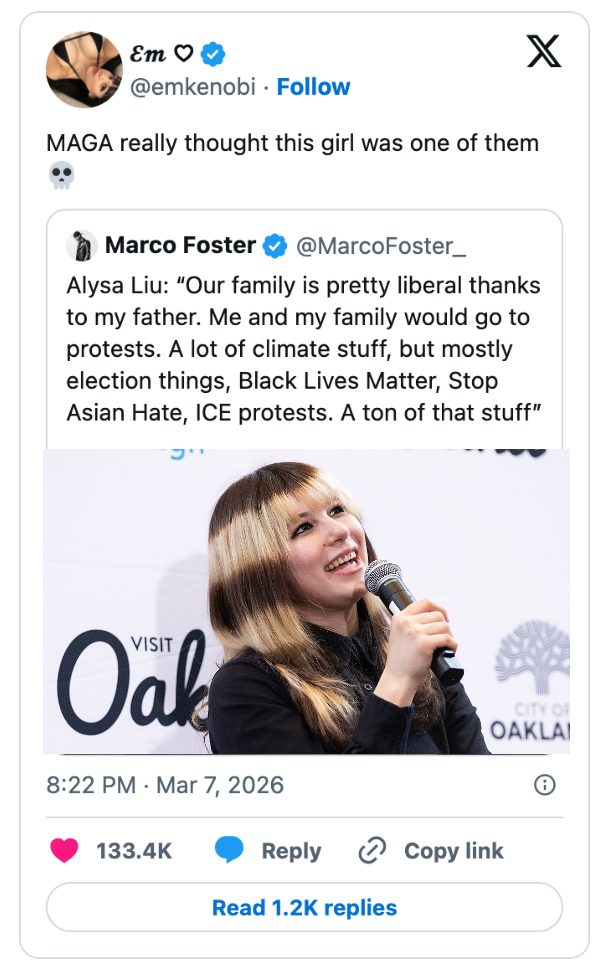The image size is (614, 974).
Task: Click the copy link chain icon
Action: tap(372, 851)
